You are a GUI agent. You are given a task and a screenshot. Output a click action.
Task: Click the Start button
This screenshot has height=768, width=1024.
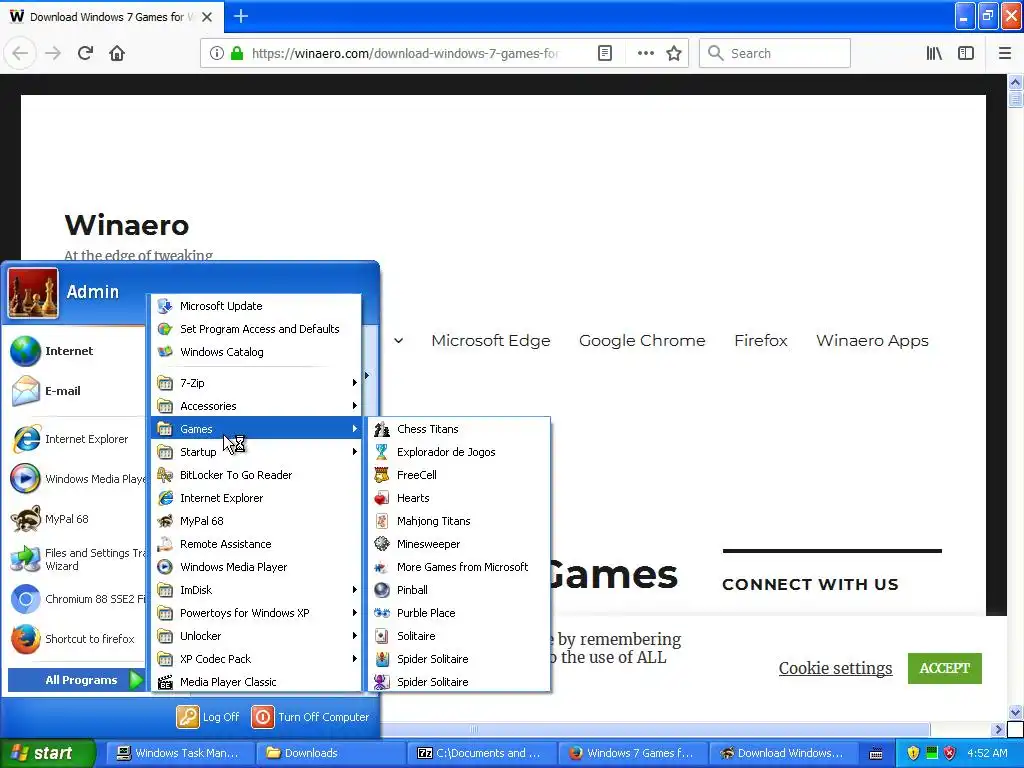(47, 753)
